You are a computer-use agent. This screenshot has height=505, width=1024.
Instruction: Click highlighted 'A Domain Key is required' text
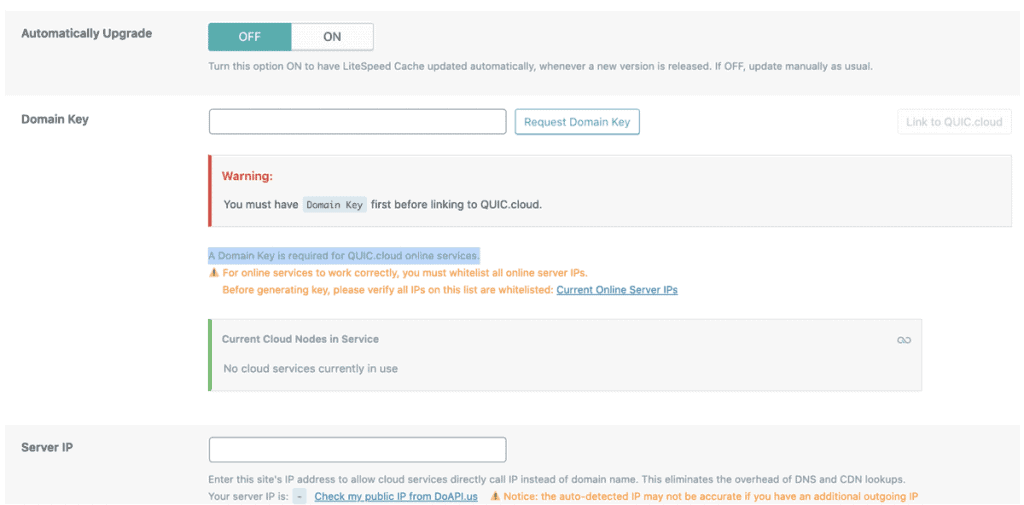click(344, 255)
